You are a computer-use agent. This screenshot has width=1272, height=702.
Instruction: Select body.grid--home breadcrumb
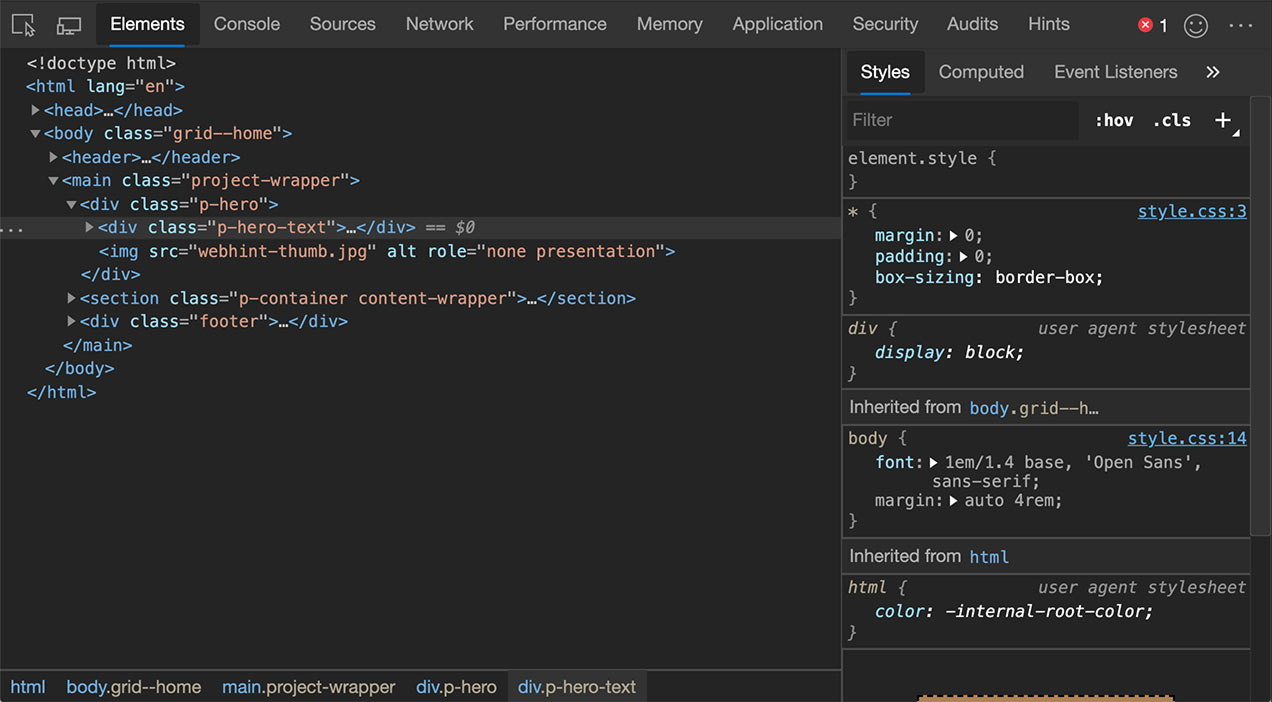click(x=134, y=687)
